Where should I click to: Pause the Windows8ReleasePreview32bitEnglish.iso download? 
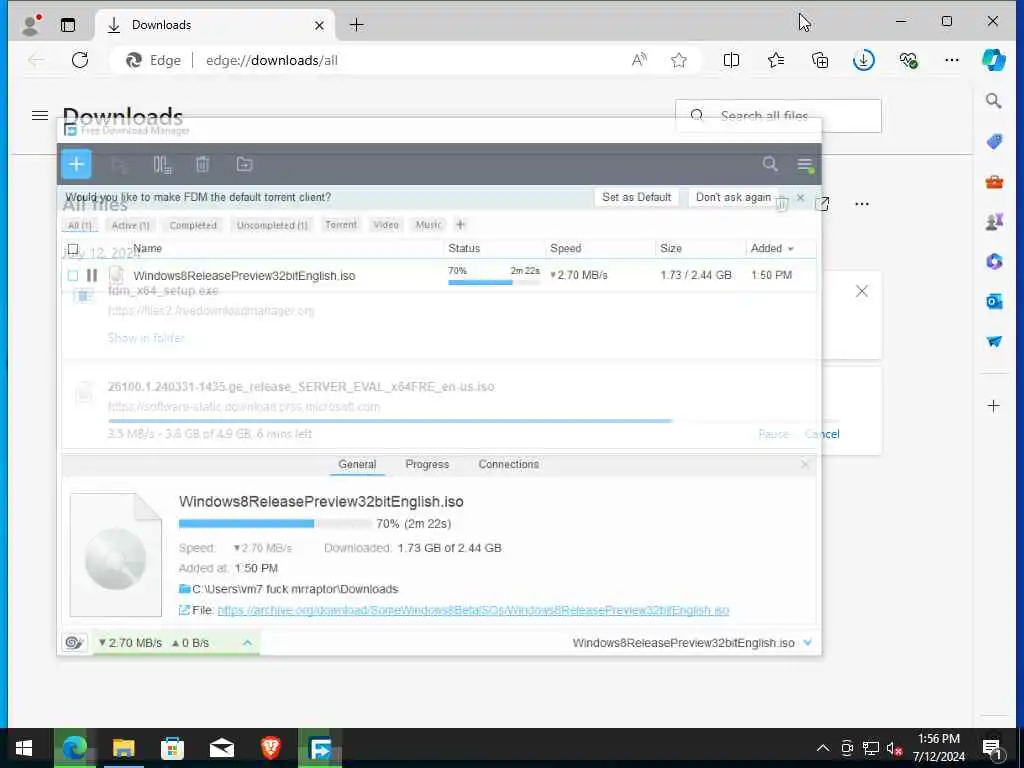click(x=92, y=276)
